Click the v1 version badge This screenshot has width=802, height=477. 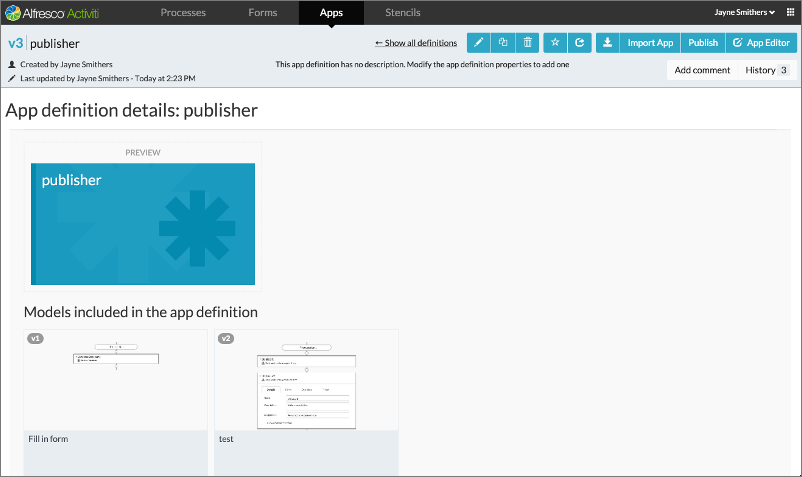coord(35,338)
